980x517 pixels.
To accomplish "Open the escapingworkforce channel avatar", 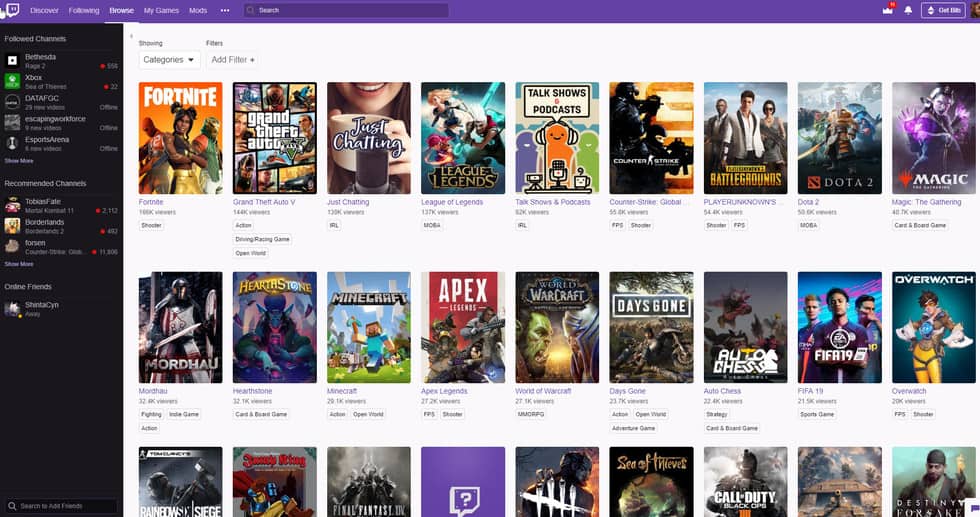I will (12, 123).
